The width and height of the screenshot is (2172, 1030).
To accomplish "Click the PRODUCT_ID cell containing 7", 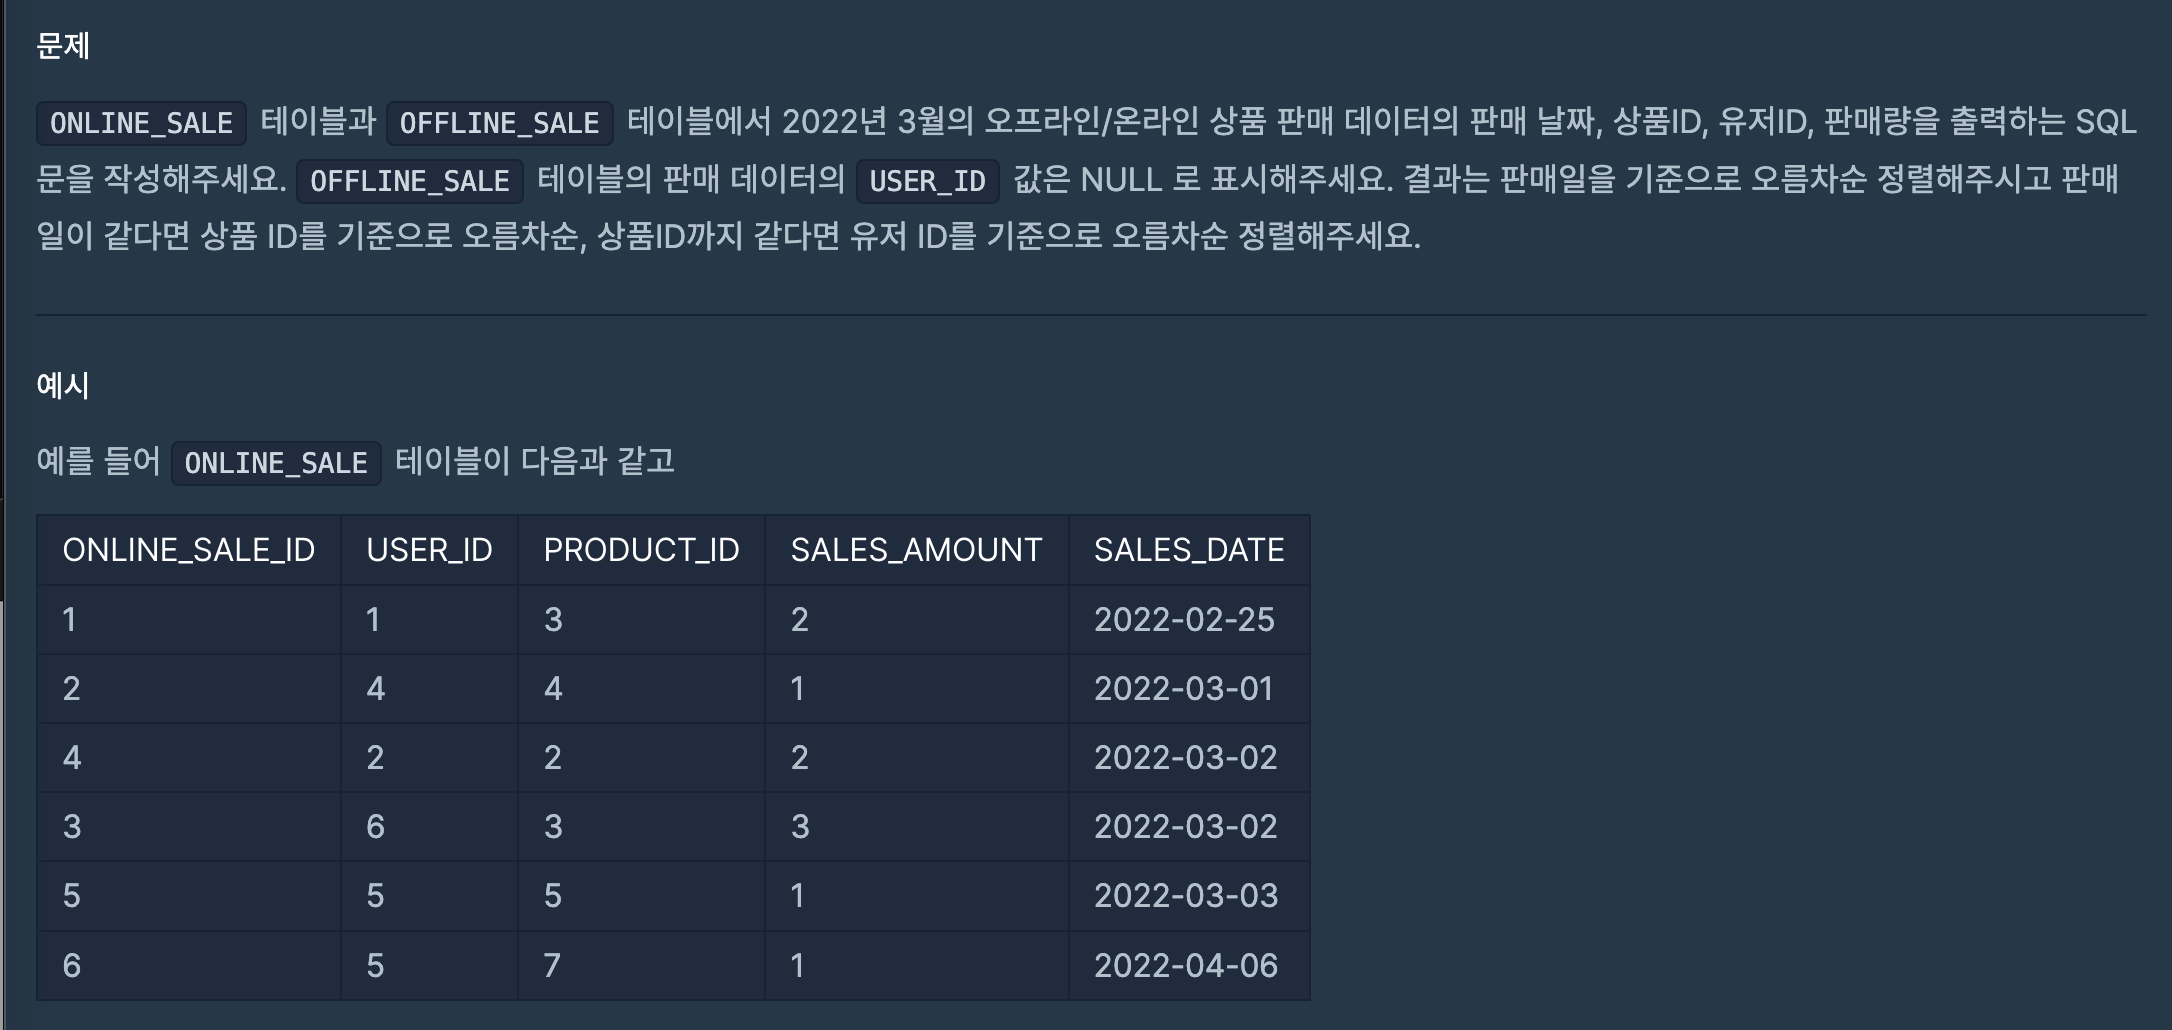I will coord(552,966).
